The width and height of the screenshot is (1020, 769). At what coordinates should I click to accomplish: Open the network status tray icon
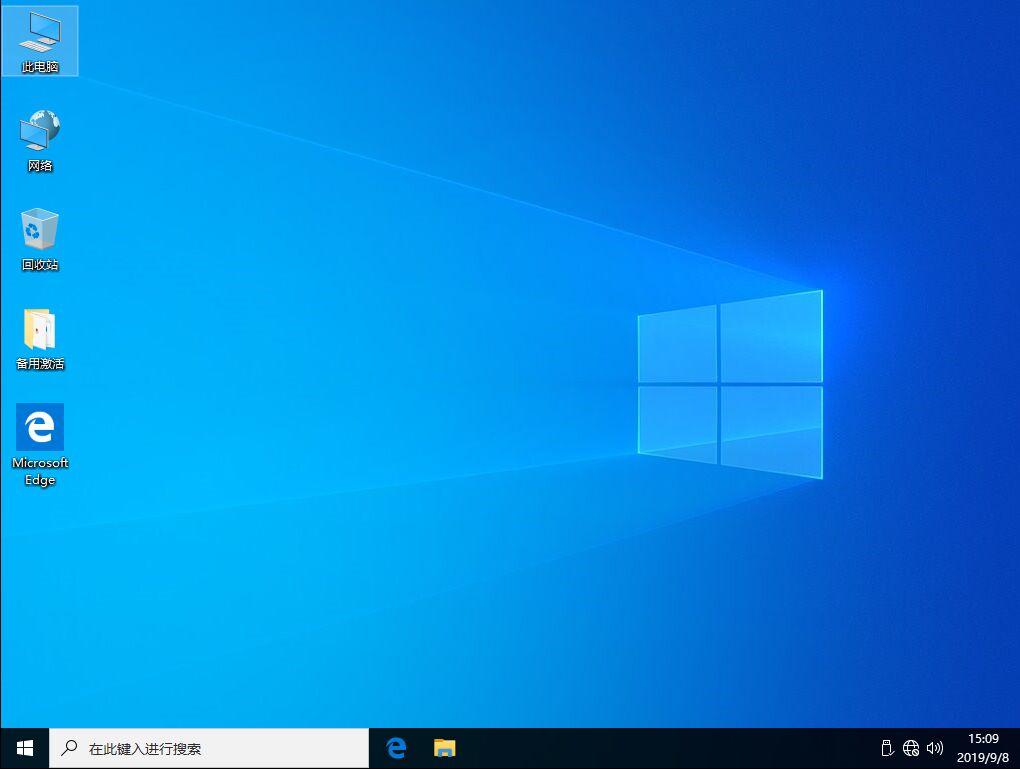click(x=911, y=748)
